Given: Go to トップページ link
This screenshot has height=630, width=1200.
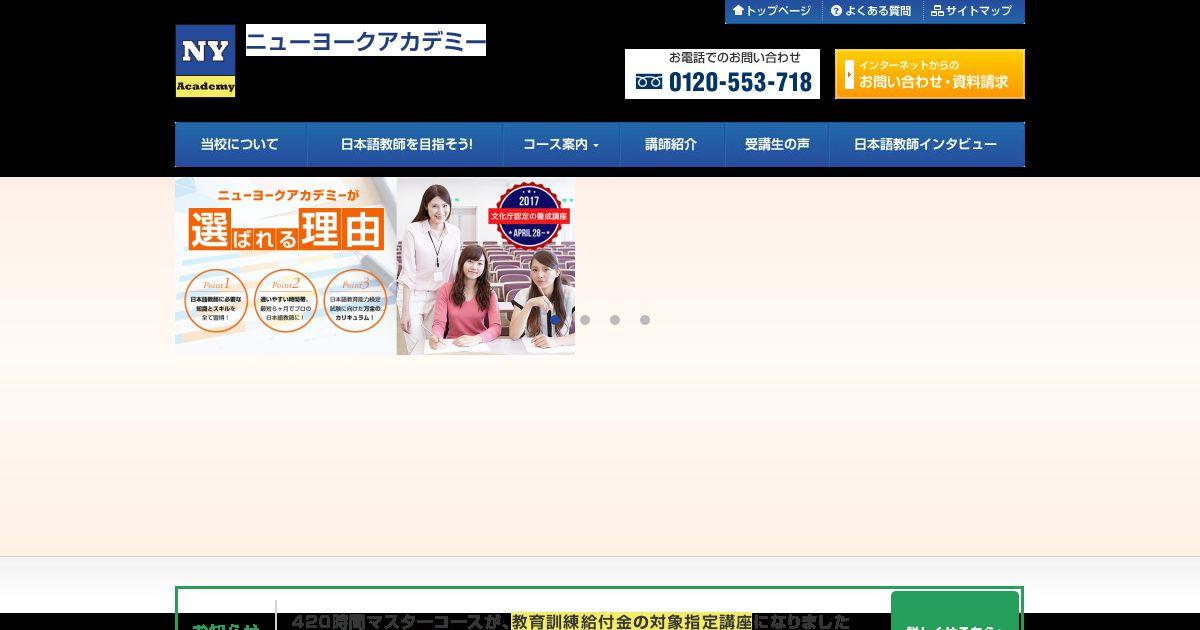Looking at the screenshot, I should tap(772, 11).
